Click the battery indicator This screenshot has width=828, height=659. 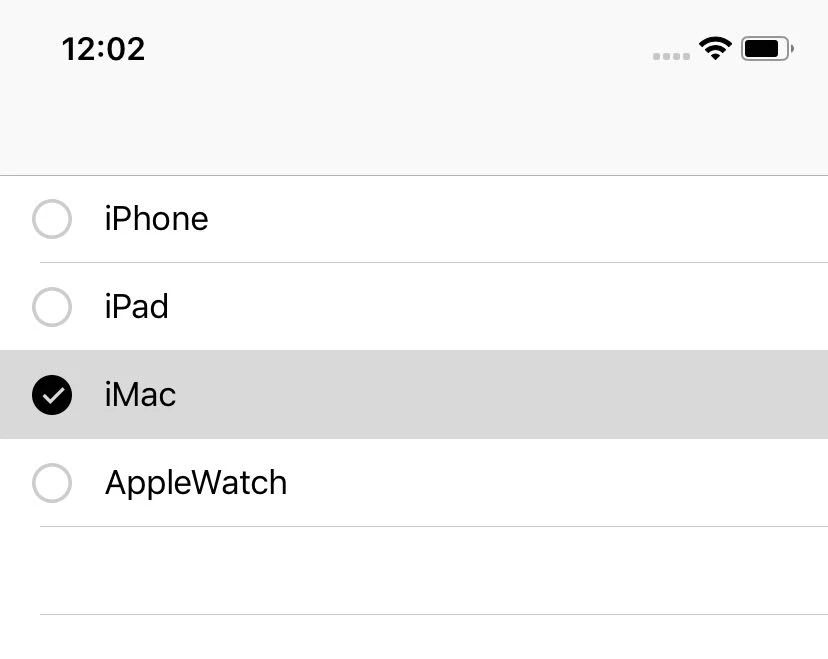765,48
